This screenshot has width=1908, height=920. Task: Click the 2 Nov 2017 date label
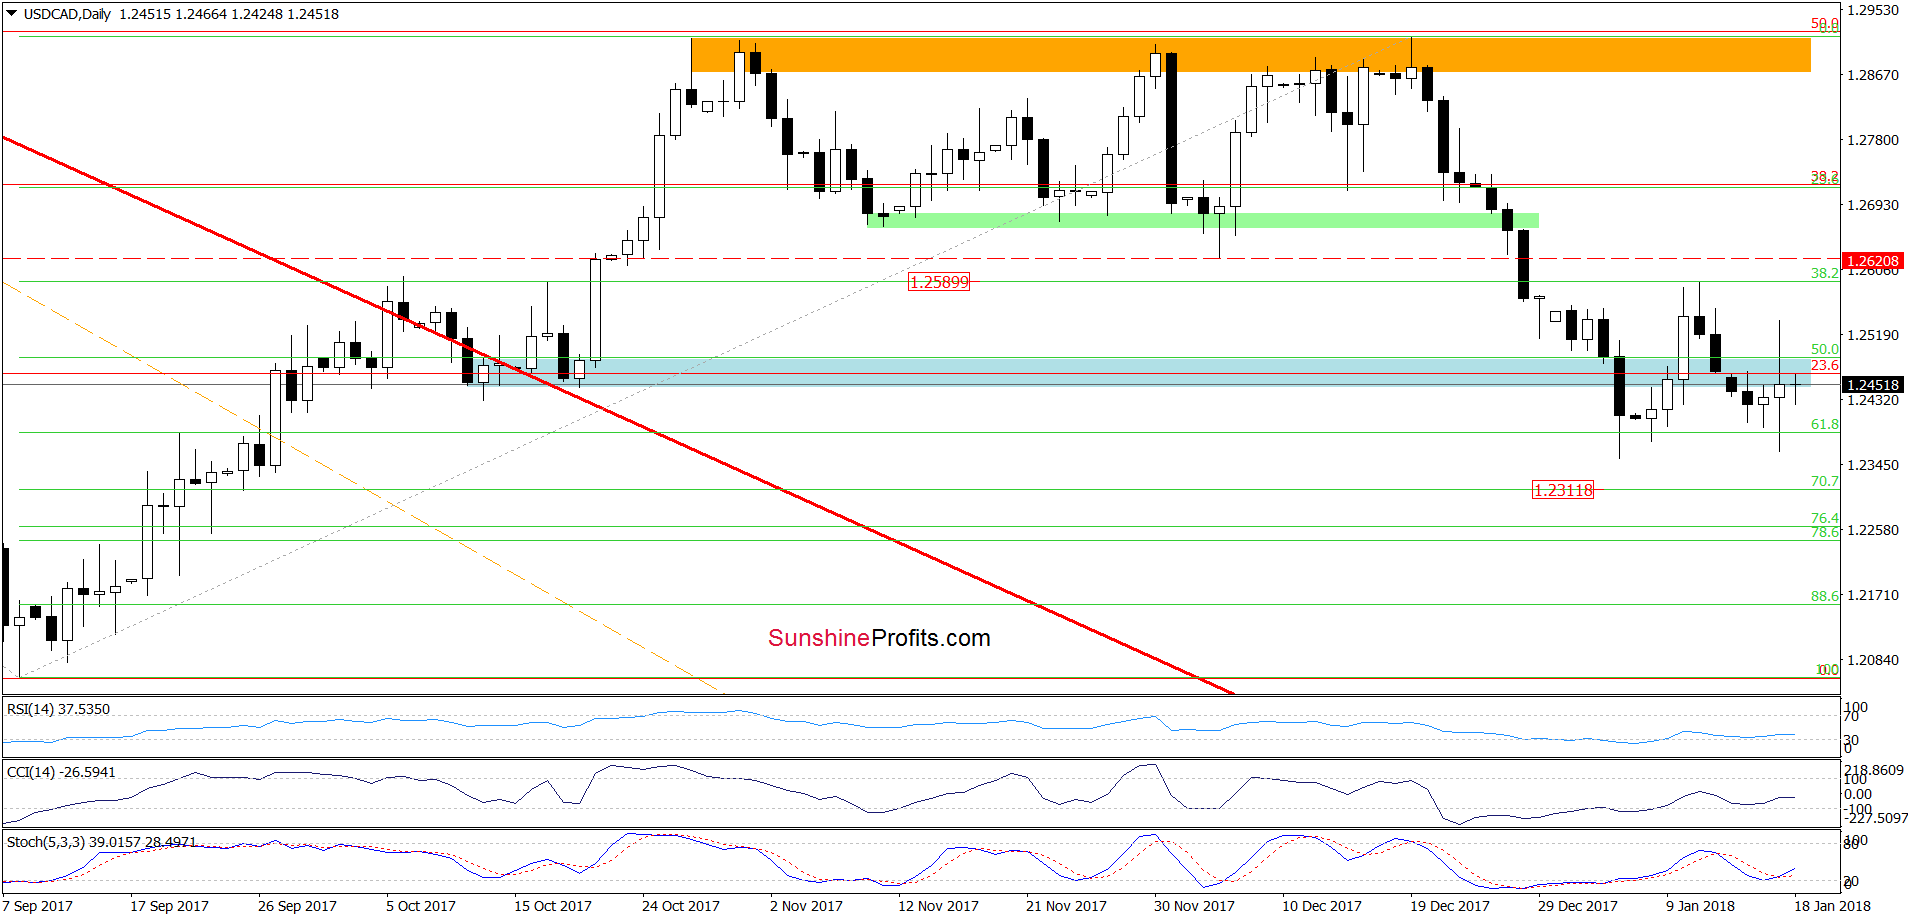(806, 906)
